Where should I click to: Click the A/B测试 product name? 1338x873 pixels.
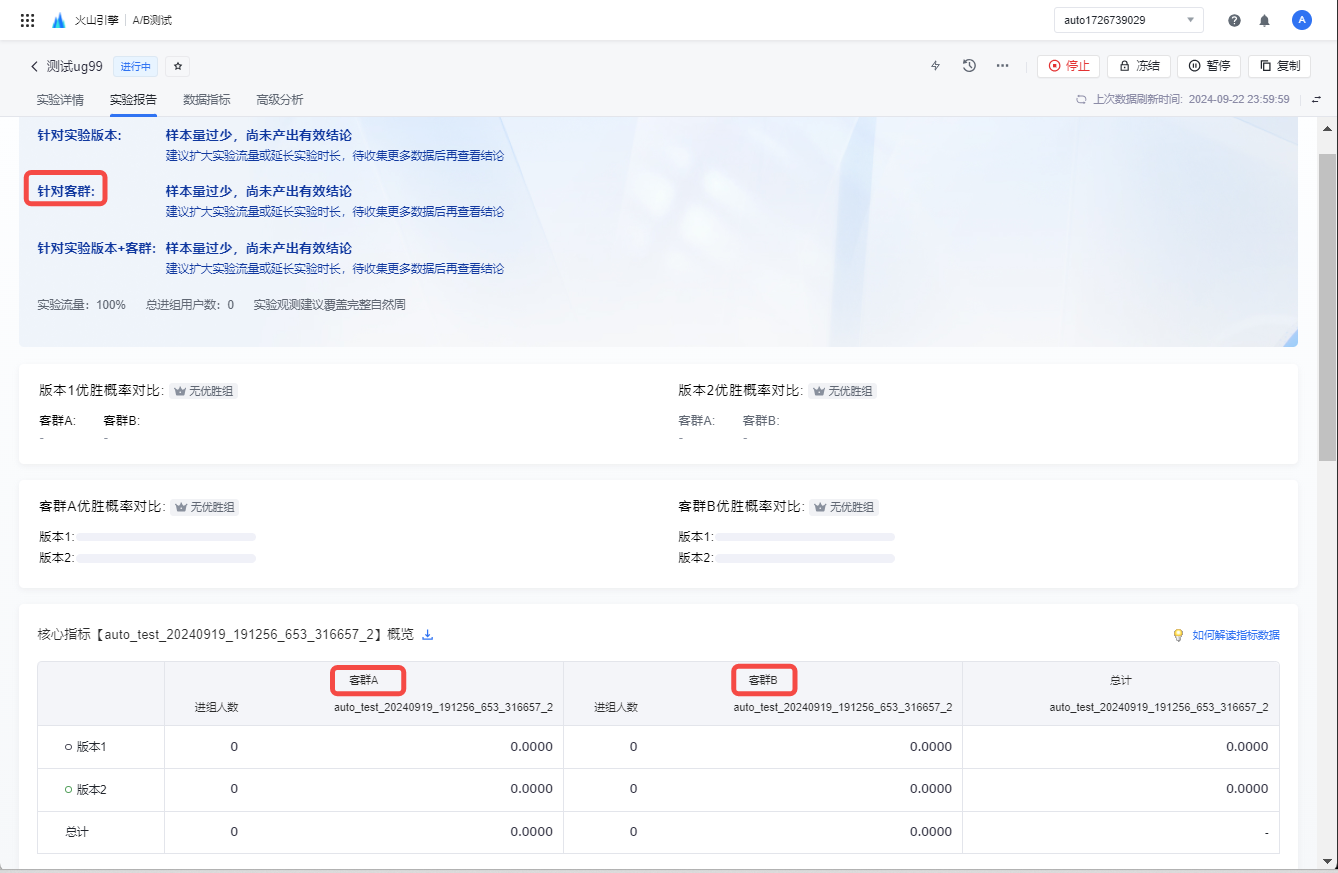click(152, 20)
